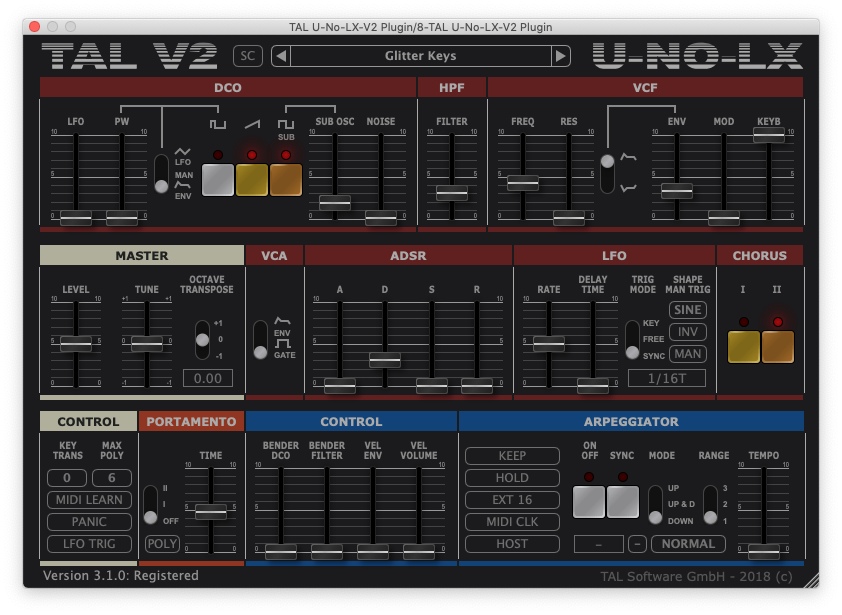This screenshot has width=842, height=615.
Task: Click the HPF FILTER slider handle
Action: point(452,192)
